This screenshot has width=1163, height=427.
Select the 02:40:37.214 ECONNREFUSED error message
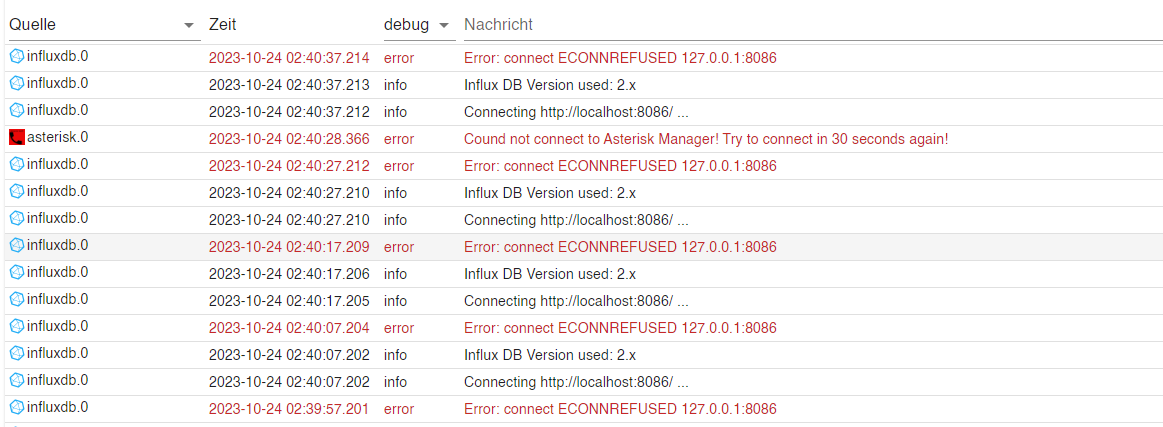coord(620,58)
